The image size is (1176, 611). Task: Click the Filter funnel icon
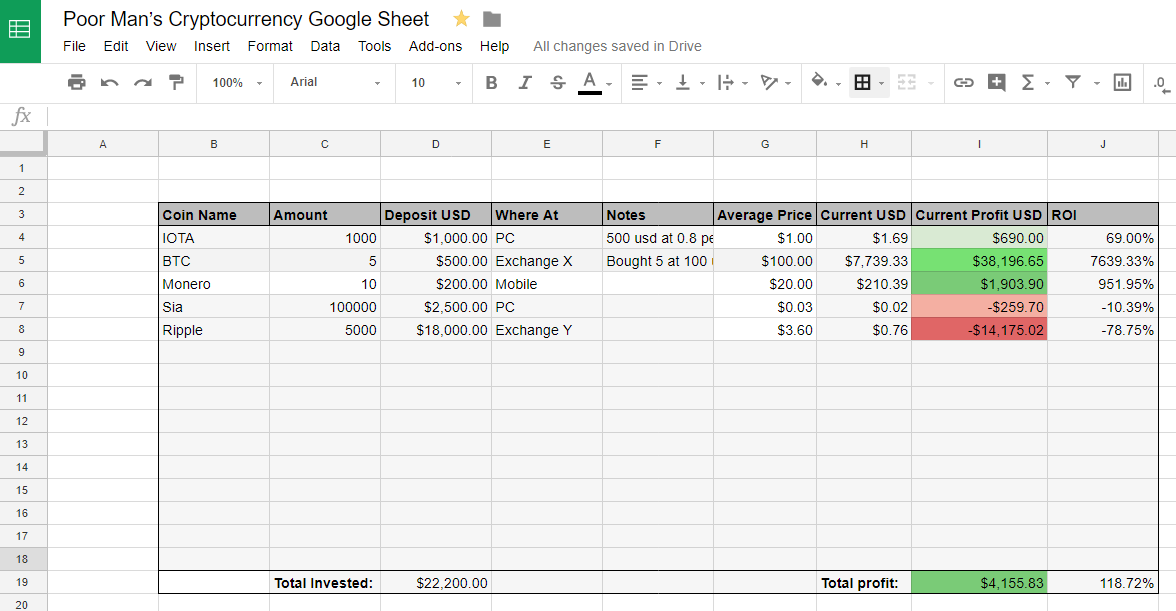pyautogui.click(x=1072, y=82)
